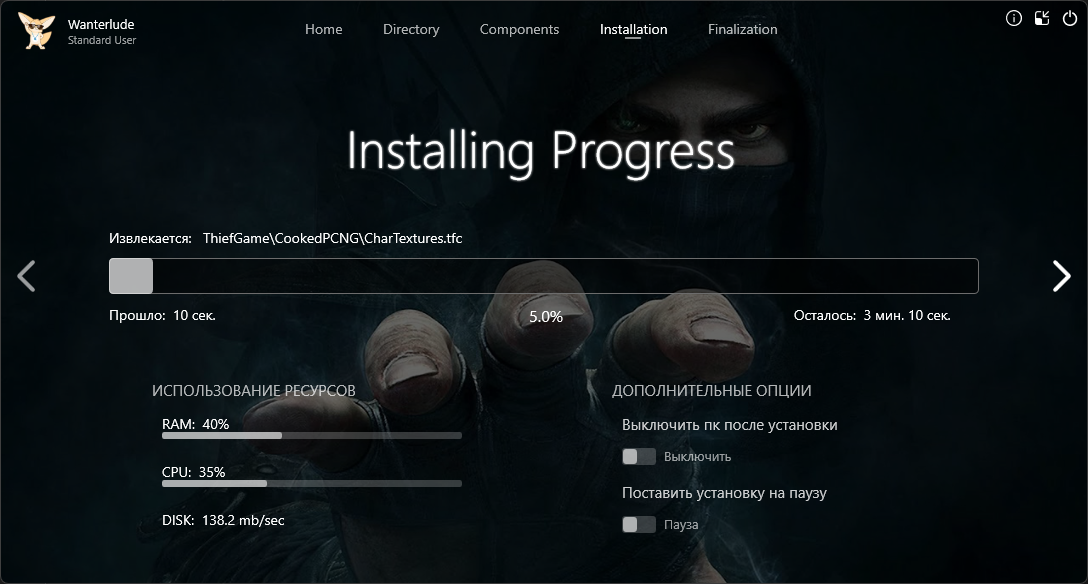
Task: Click the CPU usage bar
Action: tap(311, 484)
